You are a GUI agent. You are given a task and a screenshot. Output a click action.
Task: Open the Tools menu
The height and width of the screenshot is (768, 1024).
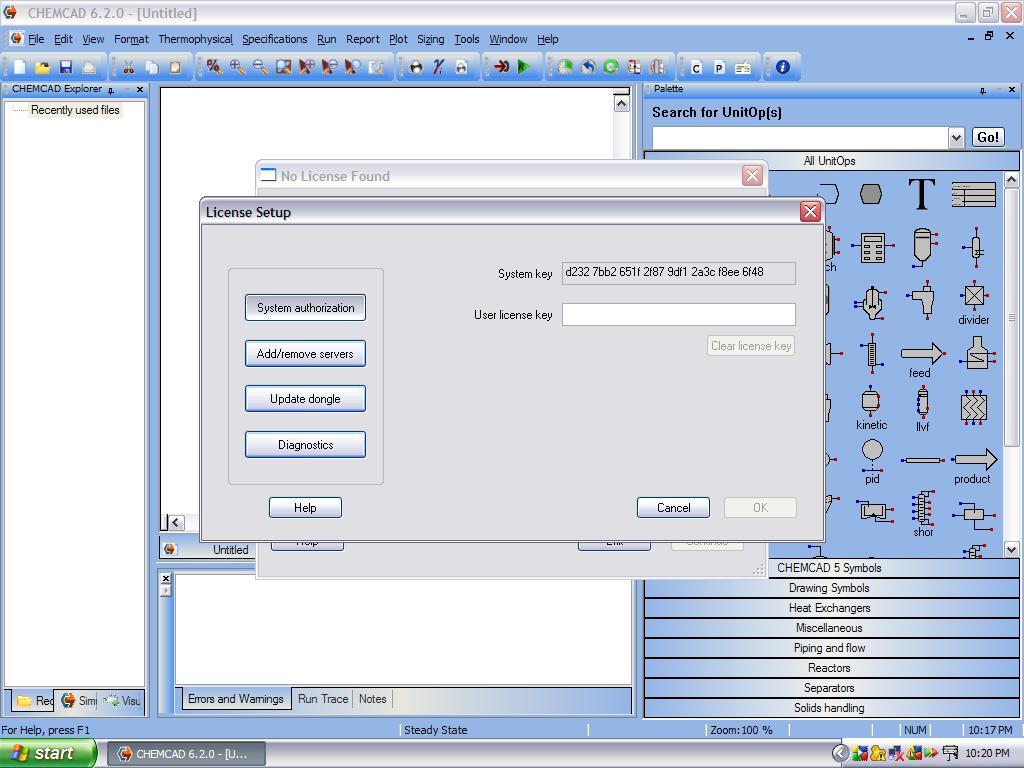[x=467, y=39]
